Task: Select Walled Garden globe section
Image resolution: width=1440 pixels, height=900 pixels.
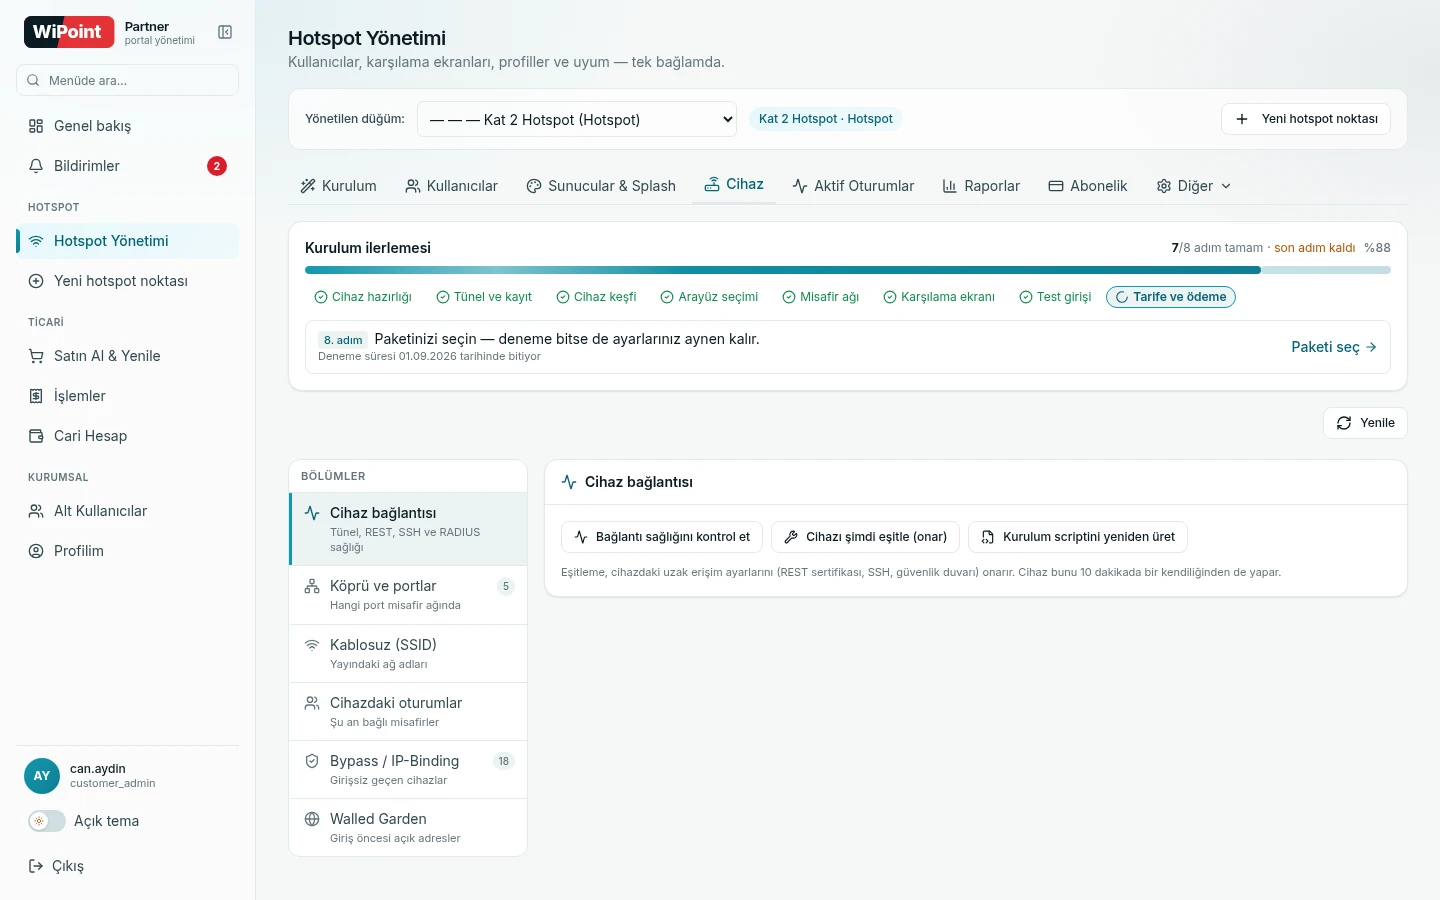Action: click(408, 828)
